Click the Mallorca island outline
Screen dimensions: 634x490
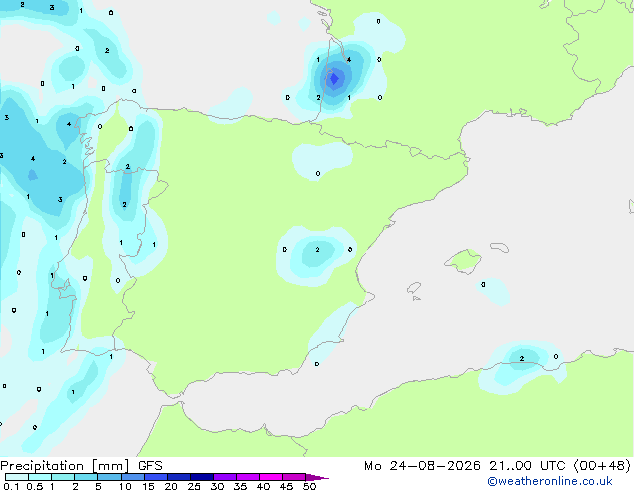coord(463,261)
